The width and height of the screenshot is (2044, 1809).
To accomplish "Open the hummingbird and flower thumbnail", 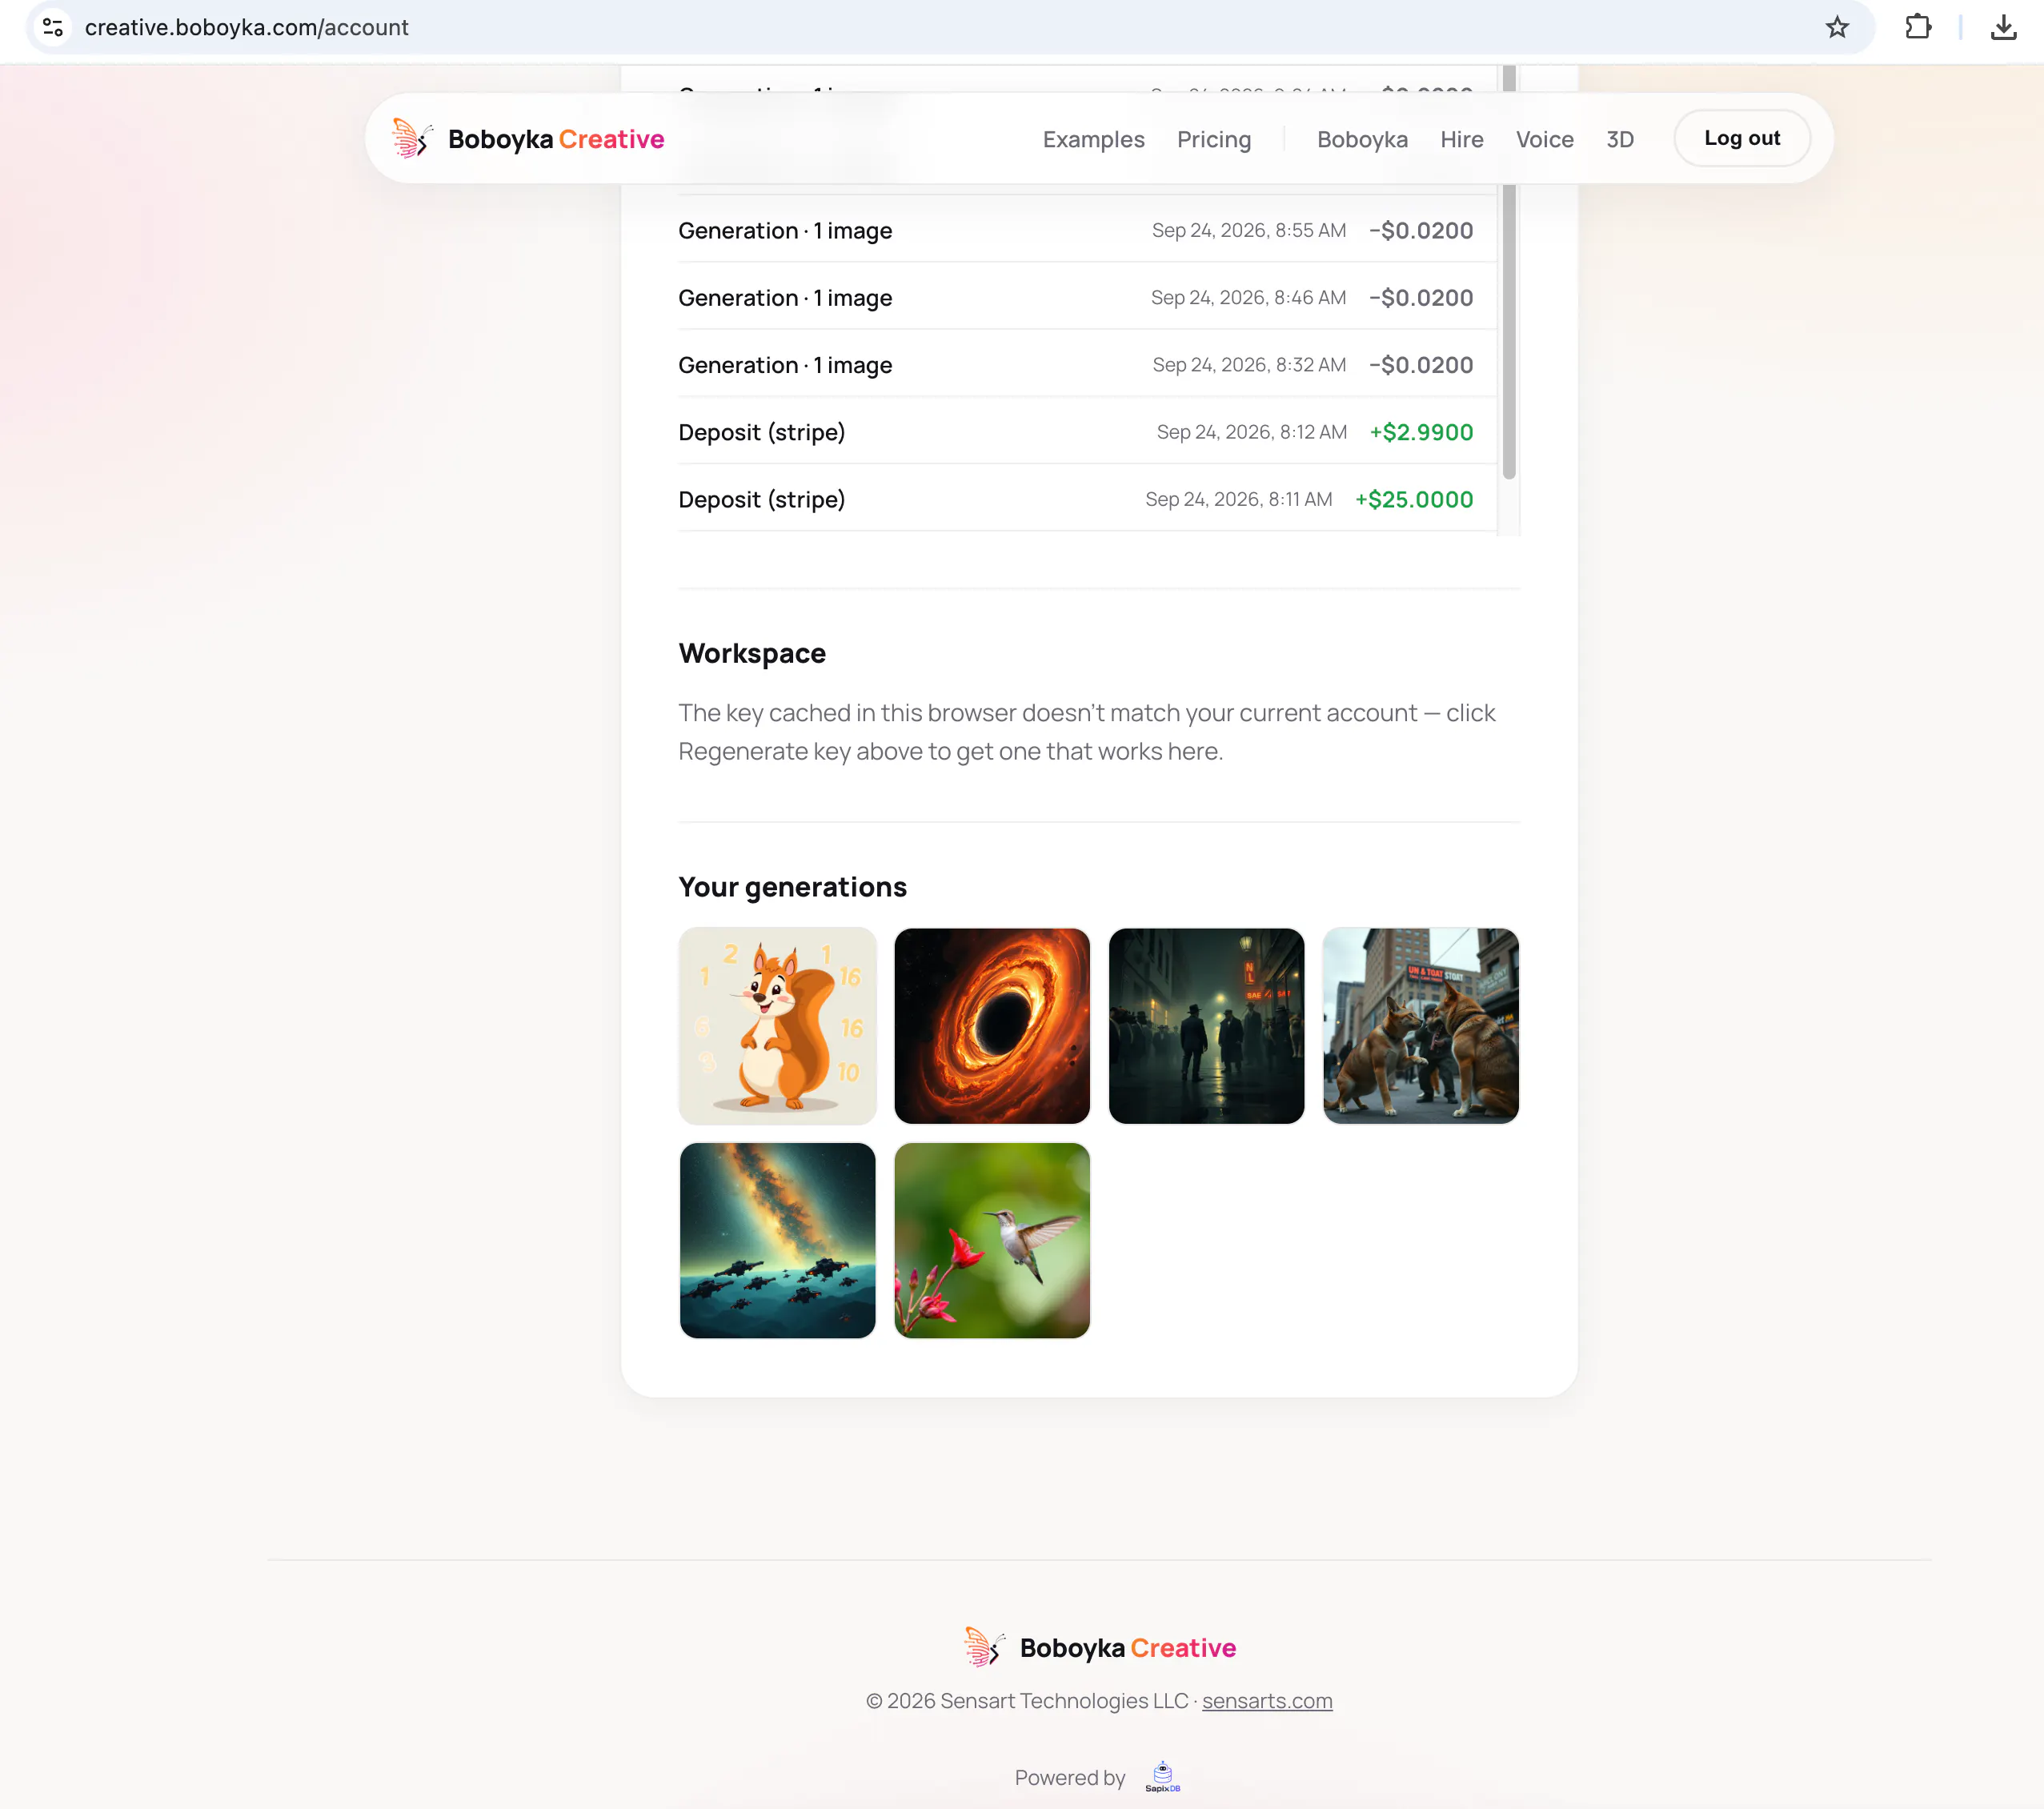I will (992, 1240).
